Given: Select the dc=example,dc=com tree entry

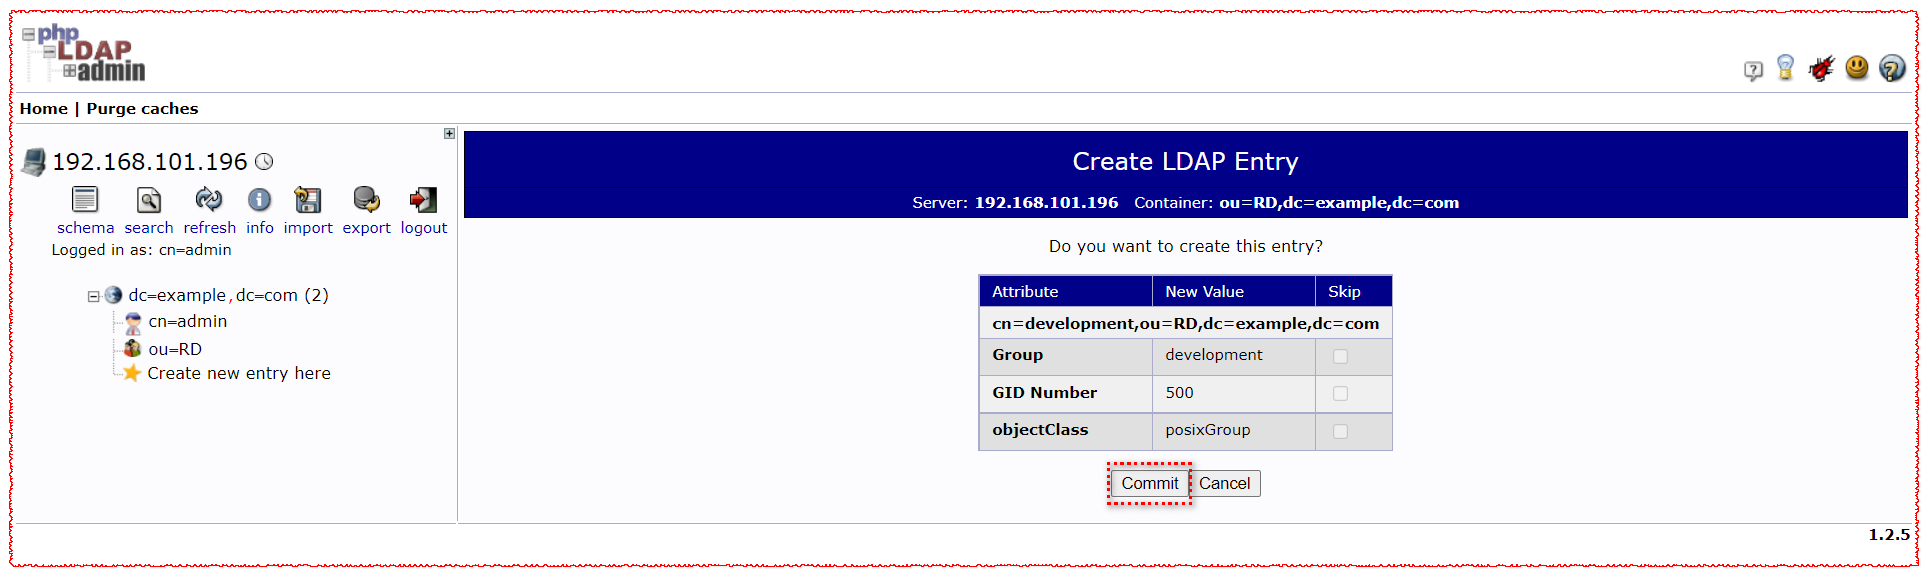Looking at the screenshot, I should [x=228, y=295].
